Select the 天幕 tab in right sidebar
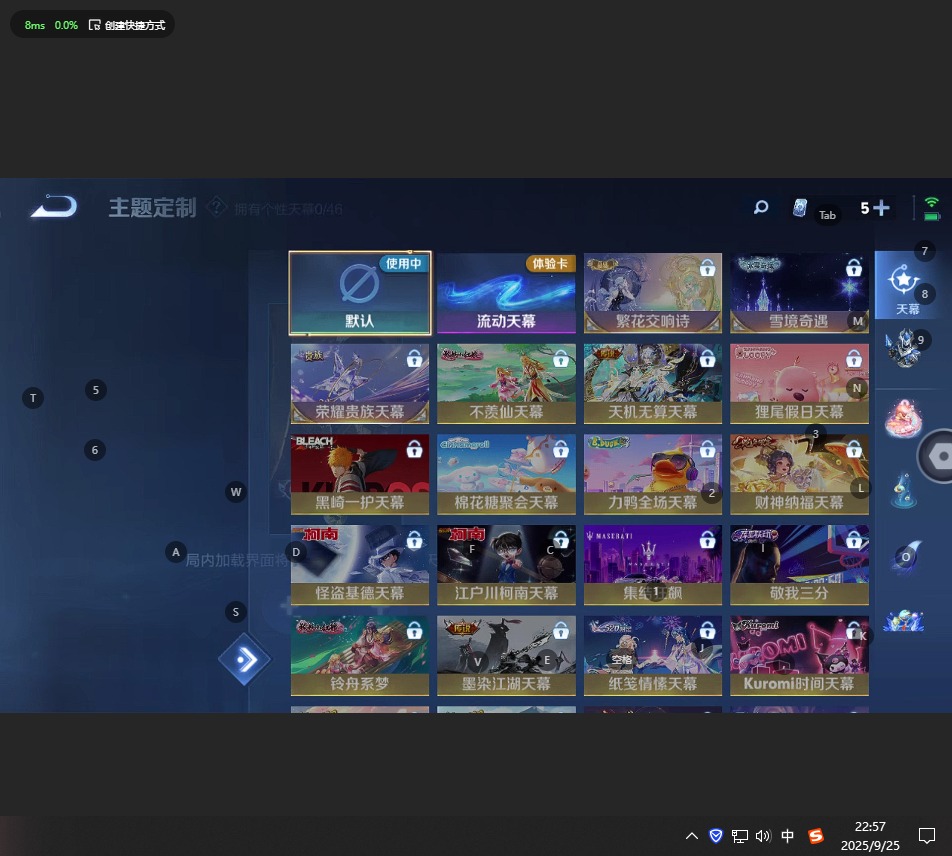The width and height of the screenshot is (952, 856). click(x=905, y=286)
